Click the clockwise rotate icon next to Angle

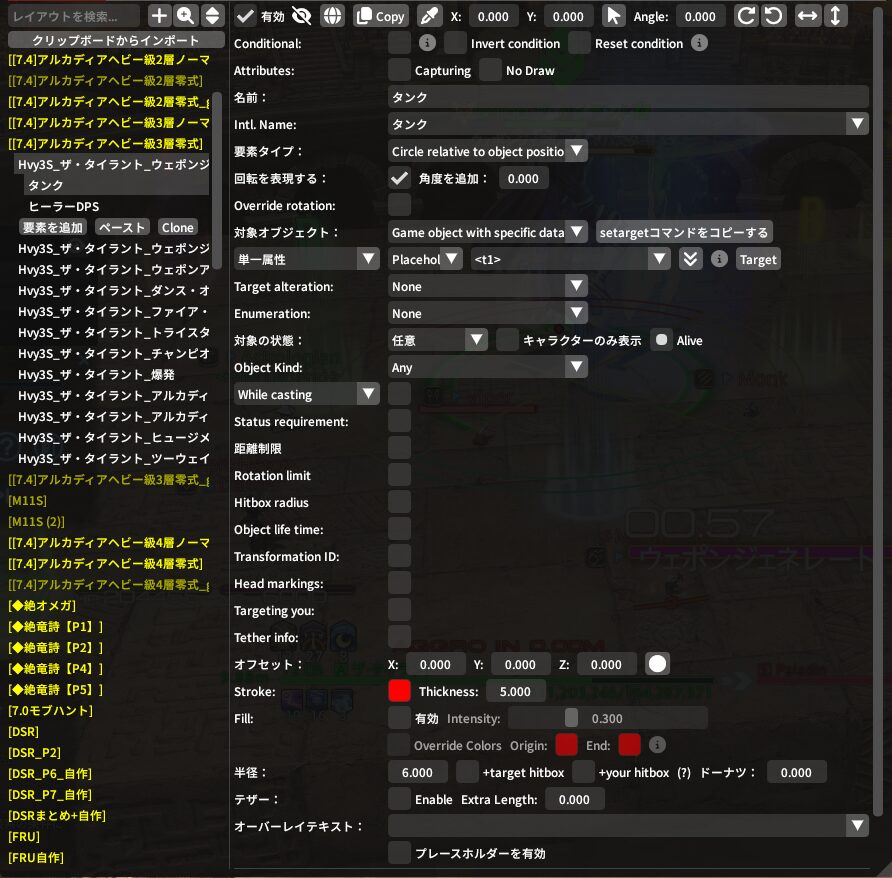746,16
